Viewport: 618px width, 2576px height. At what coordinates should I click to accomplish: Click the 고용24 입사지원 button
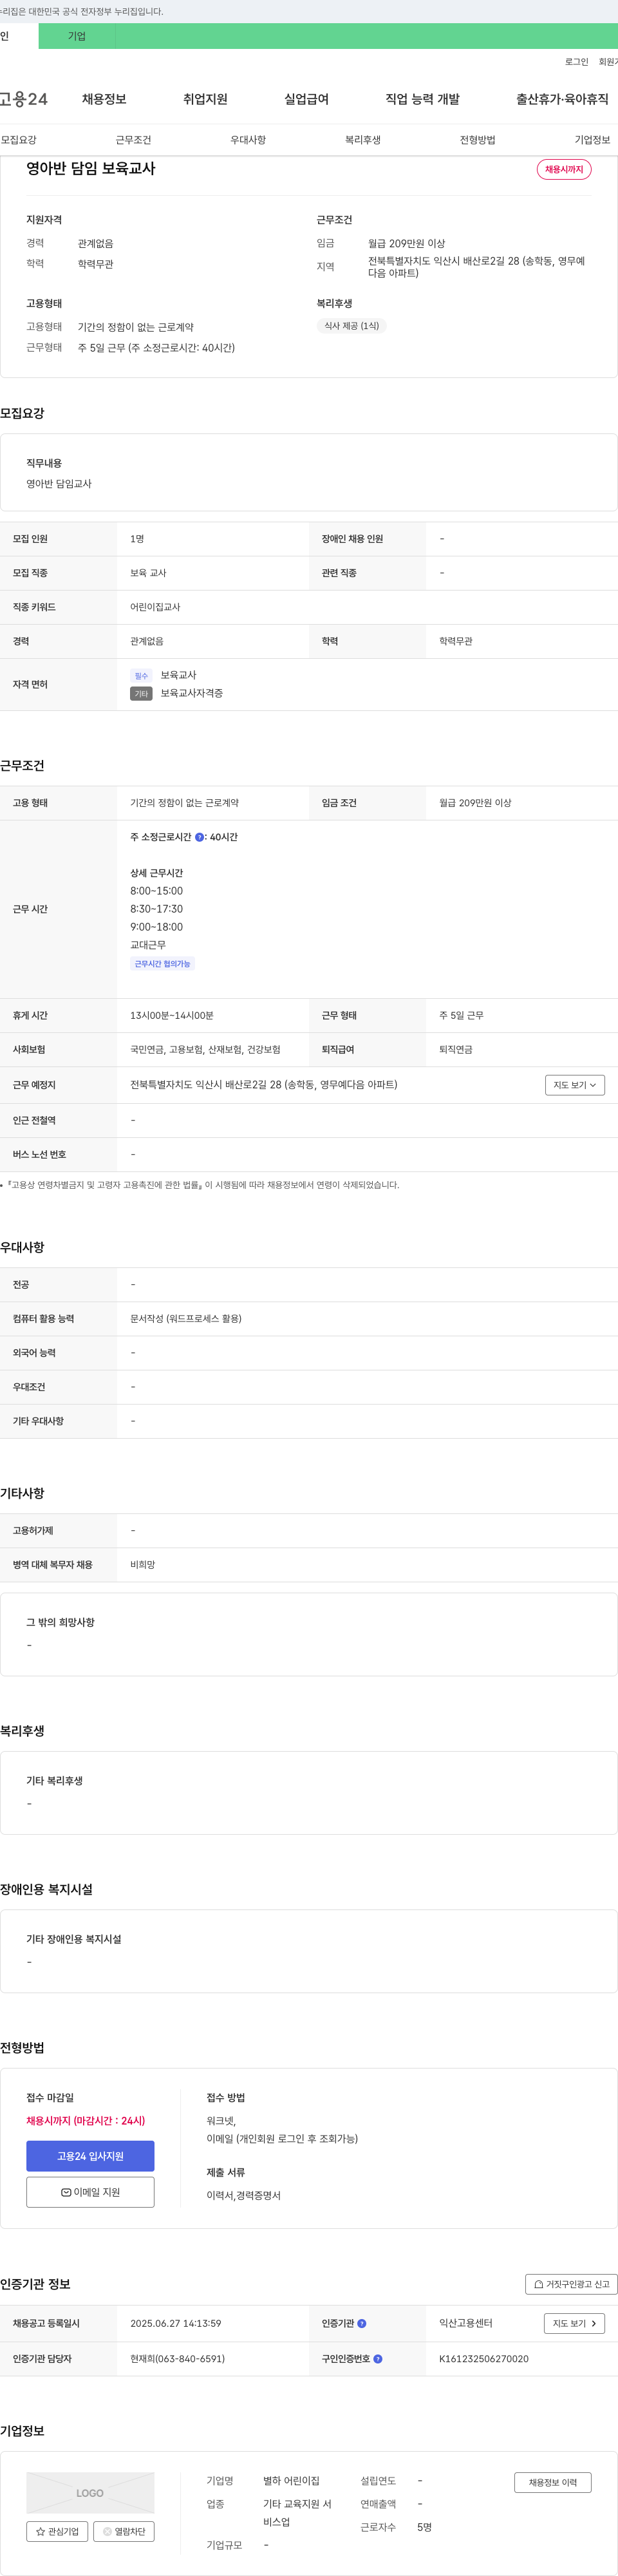[x=90, y=2156]
